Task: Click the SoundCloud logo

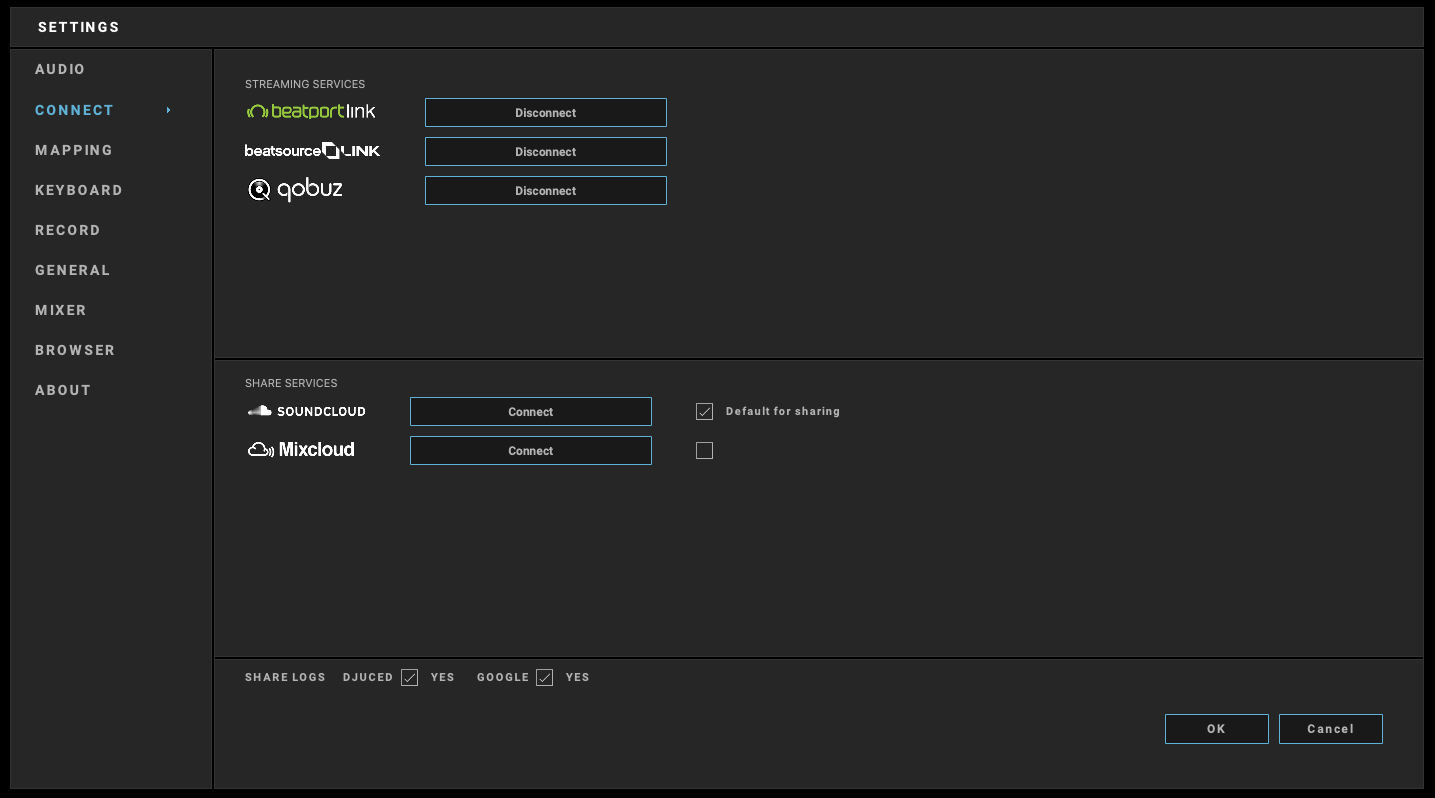Action: tap(307, 411)
